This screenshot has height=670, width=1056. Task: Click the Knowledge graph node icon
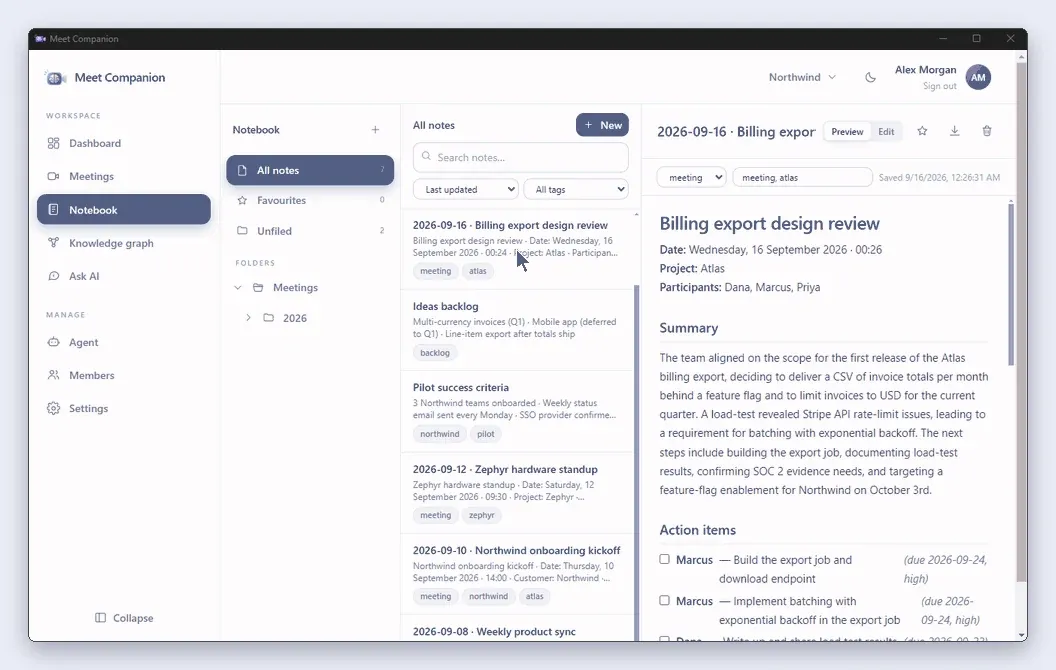tap(54, 243)
